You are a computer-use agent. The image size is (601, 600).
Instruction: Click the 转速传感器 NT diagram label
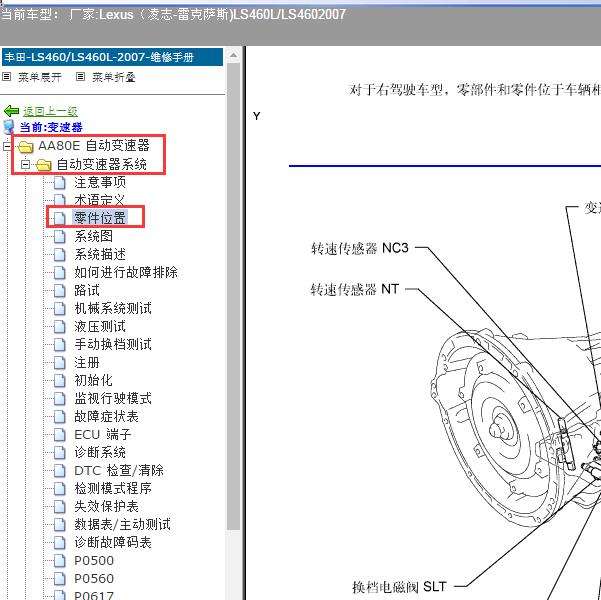click(355, 289)
